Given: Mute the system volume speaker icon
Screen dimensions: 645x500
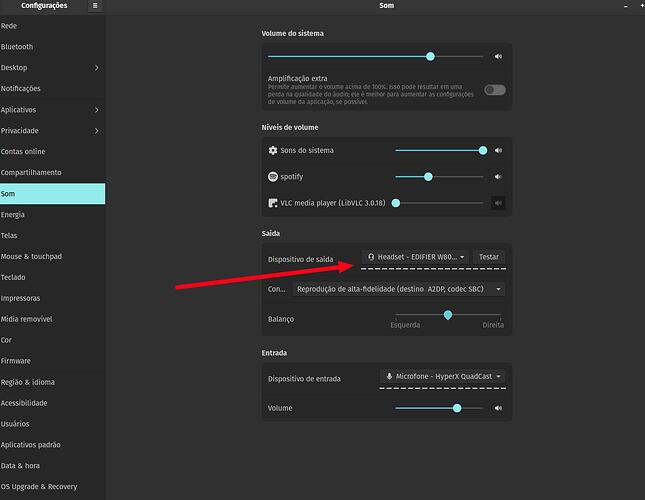Looking at the screenshot, I should pyautogui.click(x=498, y=56).
